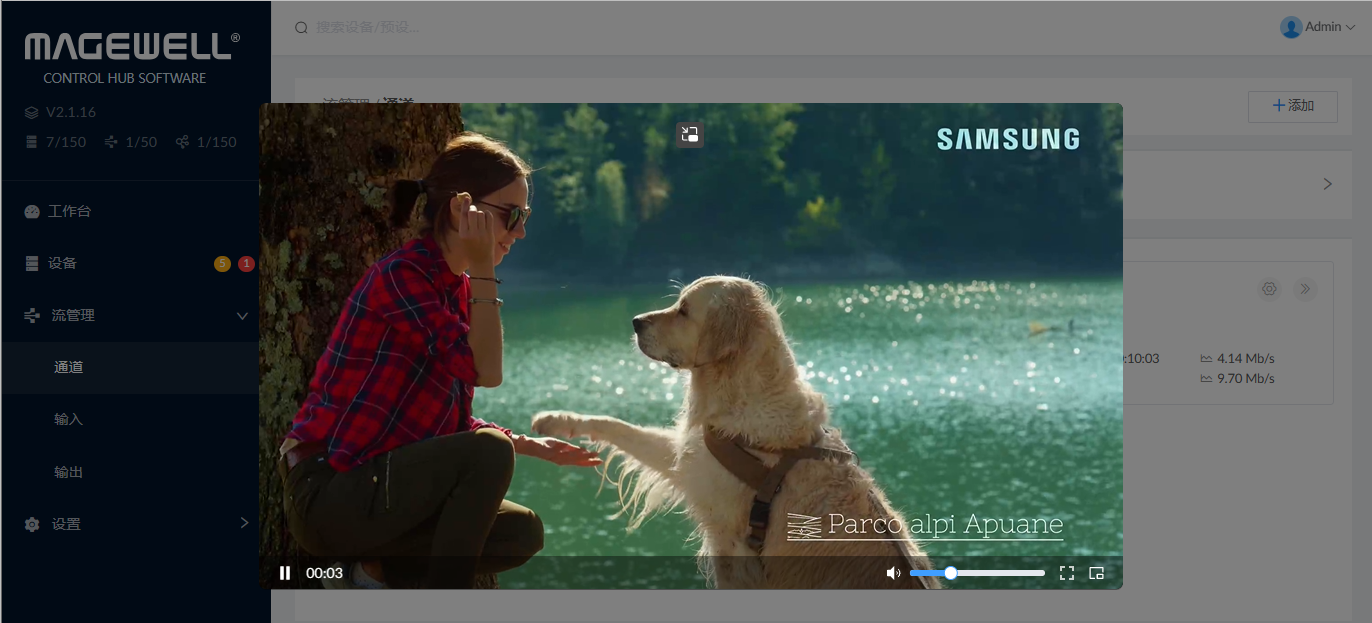Click the 添加 add button
The width and height of the screenshot is (1372, 623).
[x=1293, y=106]
